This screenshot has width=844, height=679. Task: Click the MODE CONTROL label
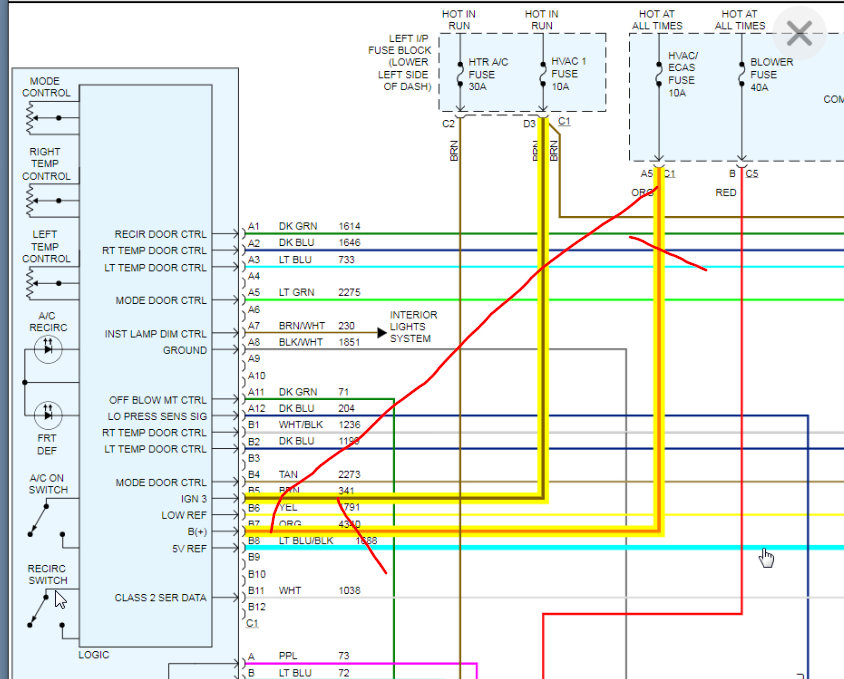46,87
